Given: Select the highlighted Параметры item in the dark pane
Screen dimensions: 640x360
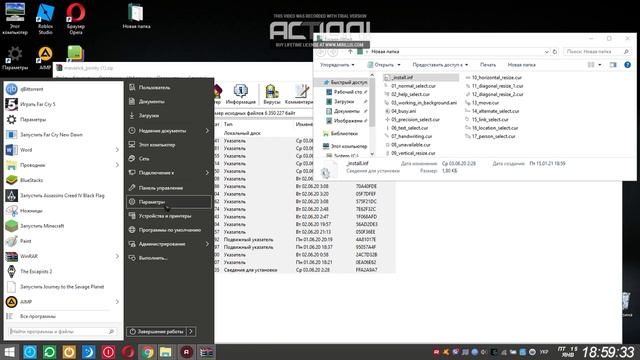Looking at the screenshot, I should [169, 202].
